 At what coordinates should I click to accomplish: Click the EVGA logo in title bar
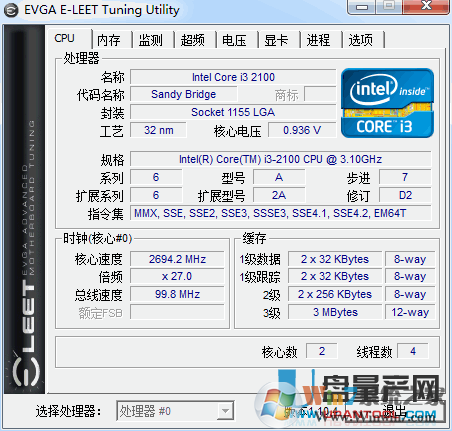pyautogui.click(x=11, y=10)
